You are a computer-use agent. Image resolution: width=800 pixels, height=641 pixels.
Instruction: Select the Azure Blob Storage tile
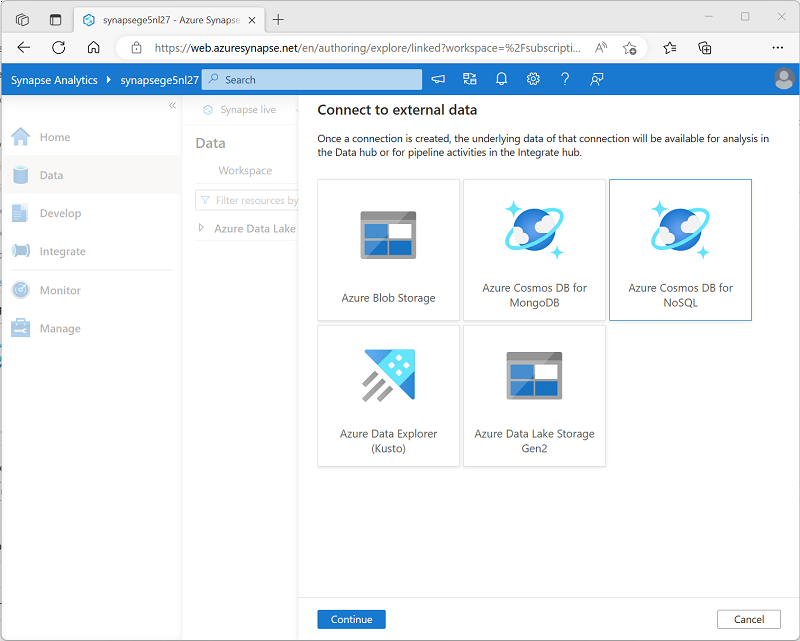[x=388, y=250]
